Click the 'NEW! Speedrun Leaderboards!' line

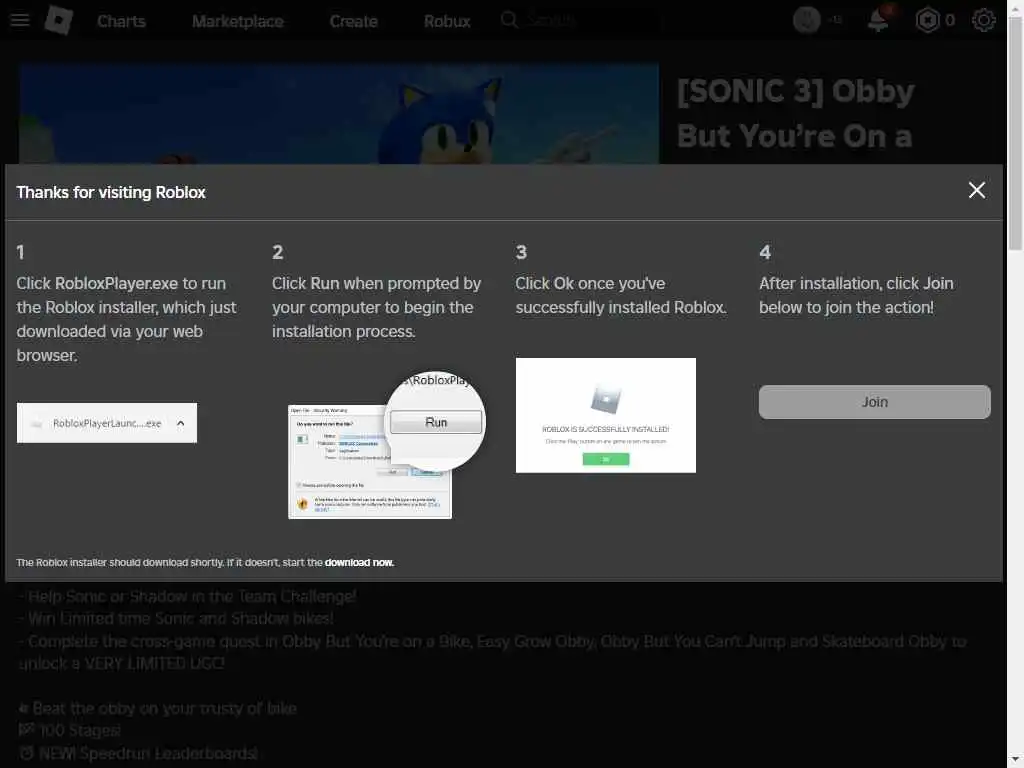(138, 753)
